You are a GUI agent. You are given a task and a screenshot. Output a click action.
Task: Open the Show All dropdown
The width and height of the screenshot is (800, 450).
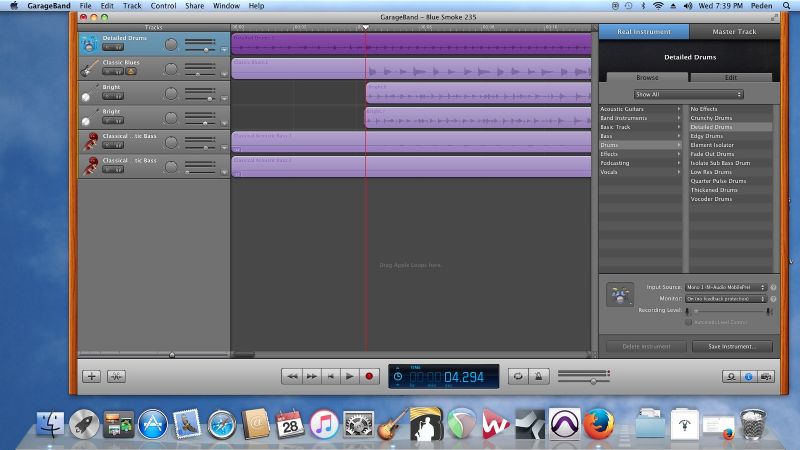(689, 94)
